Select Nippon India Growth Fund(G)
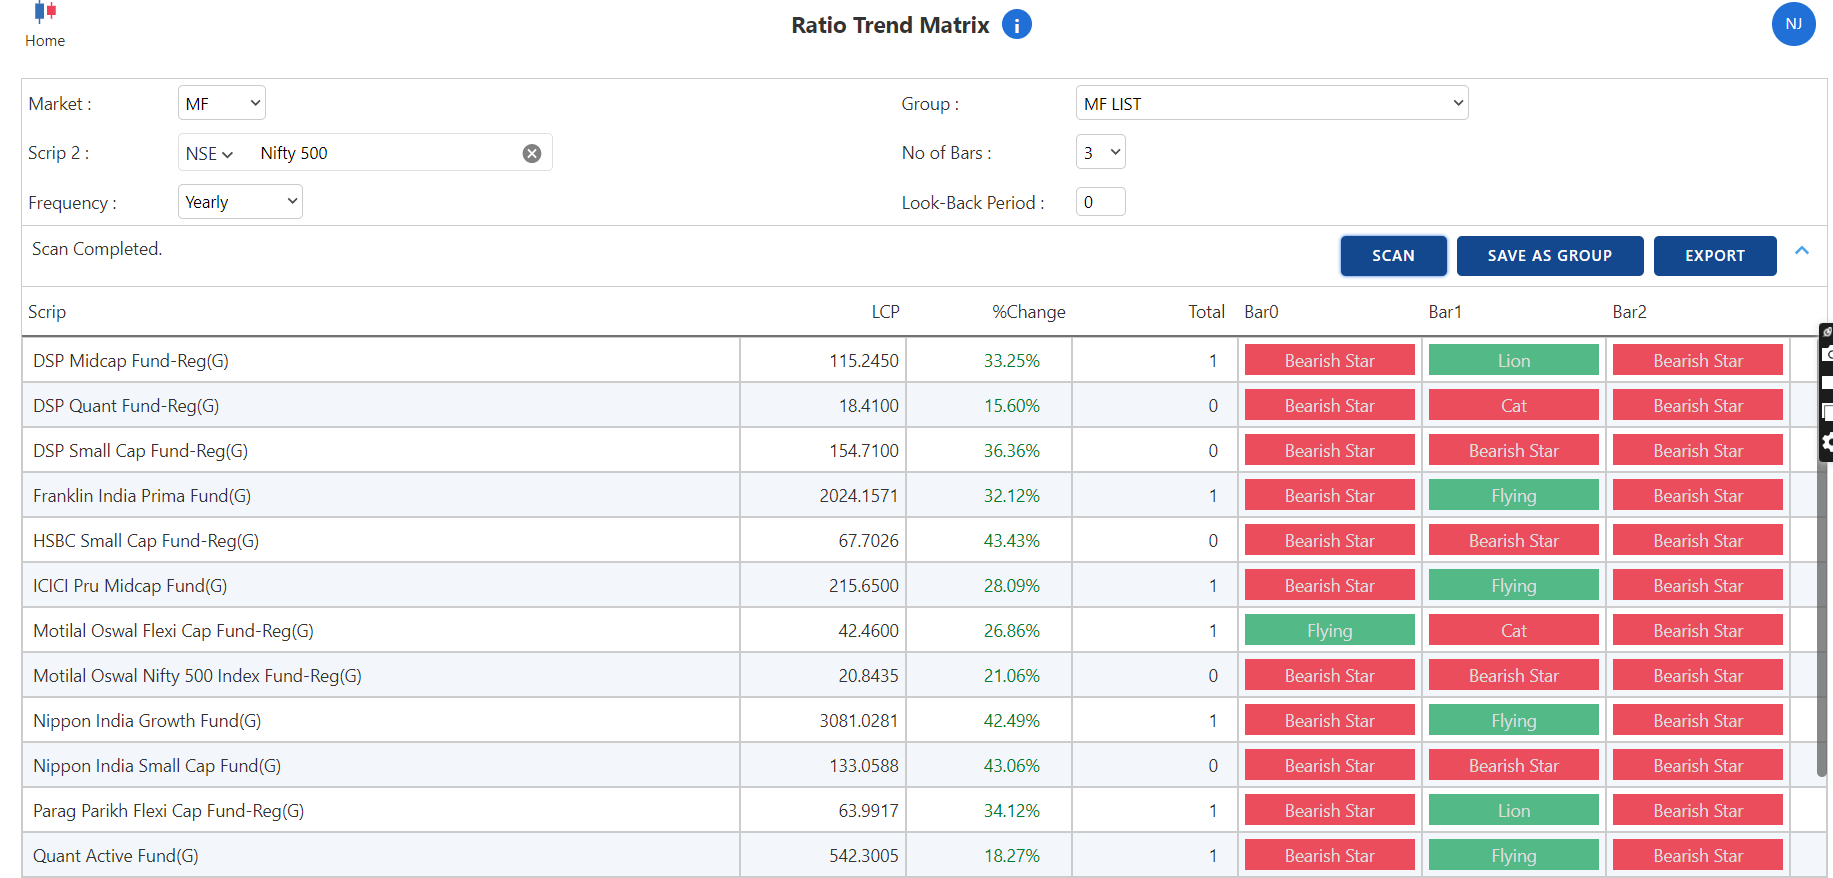Viewport: 1833px width, 878px height. click(x=147, y=721)
